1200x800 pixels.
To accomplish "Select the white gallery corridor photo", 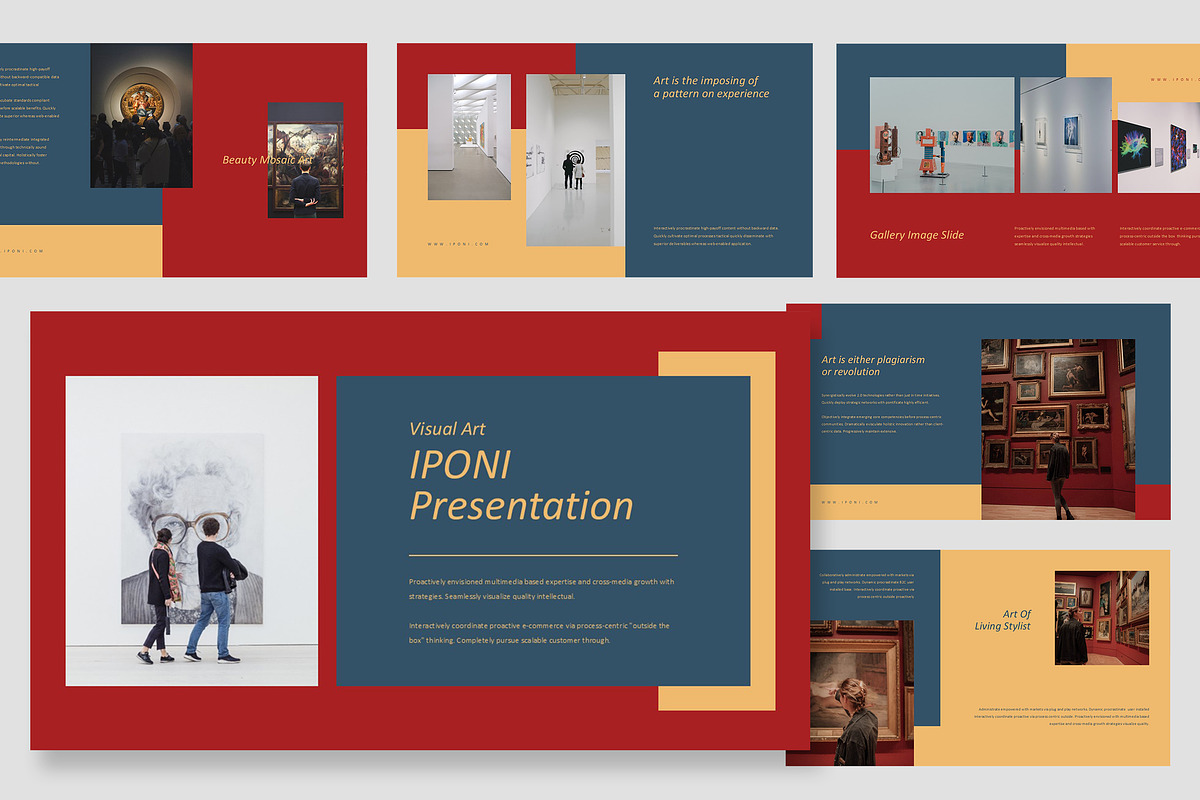I will click(x=469, y=137).
